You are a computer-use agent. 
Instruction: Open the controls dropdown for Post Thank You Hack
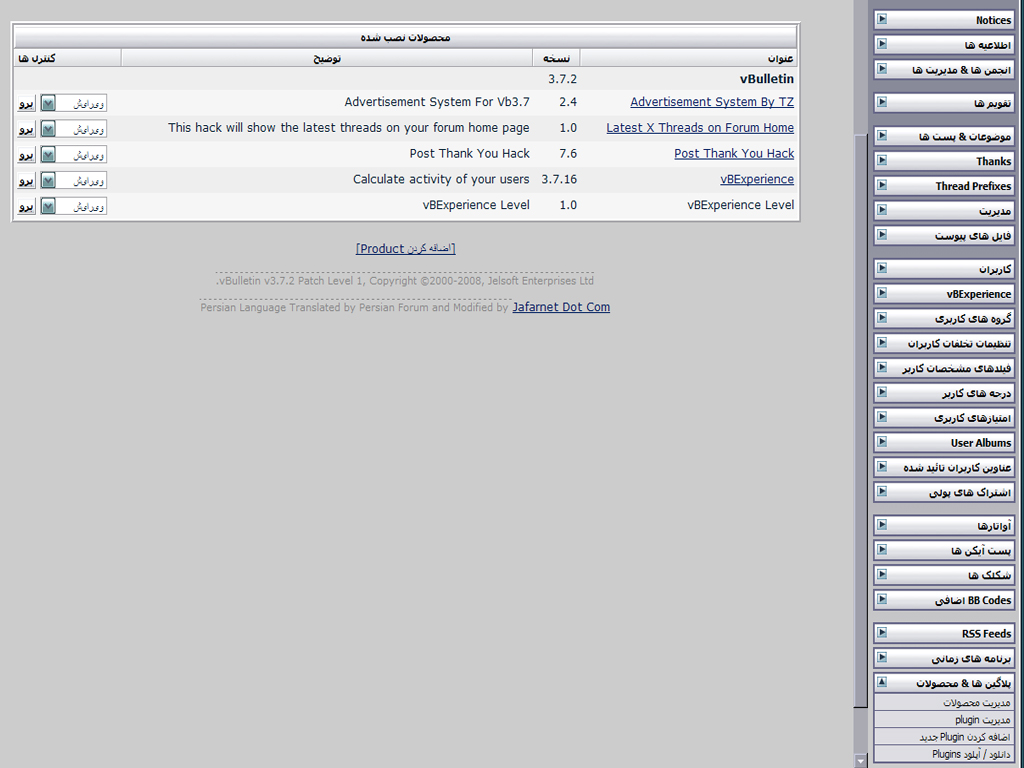(73, 155)
